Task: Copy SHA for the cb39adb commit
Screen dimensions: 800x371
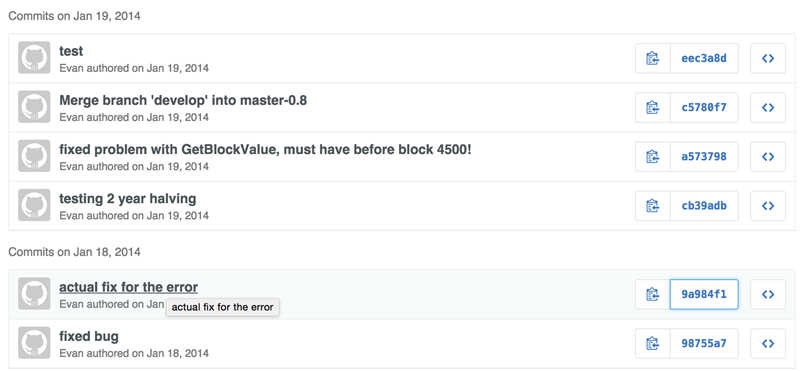Action: point(653,206)
